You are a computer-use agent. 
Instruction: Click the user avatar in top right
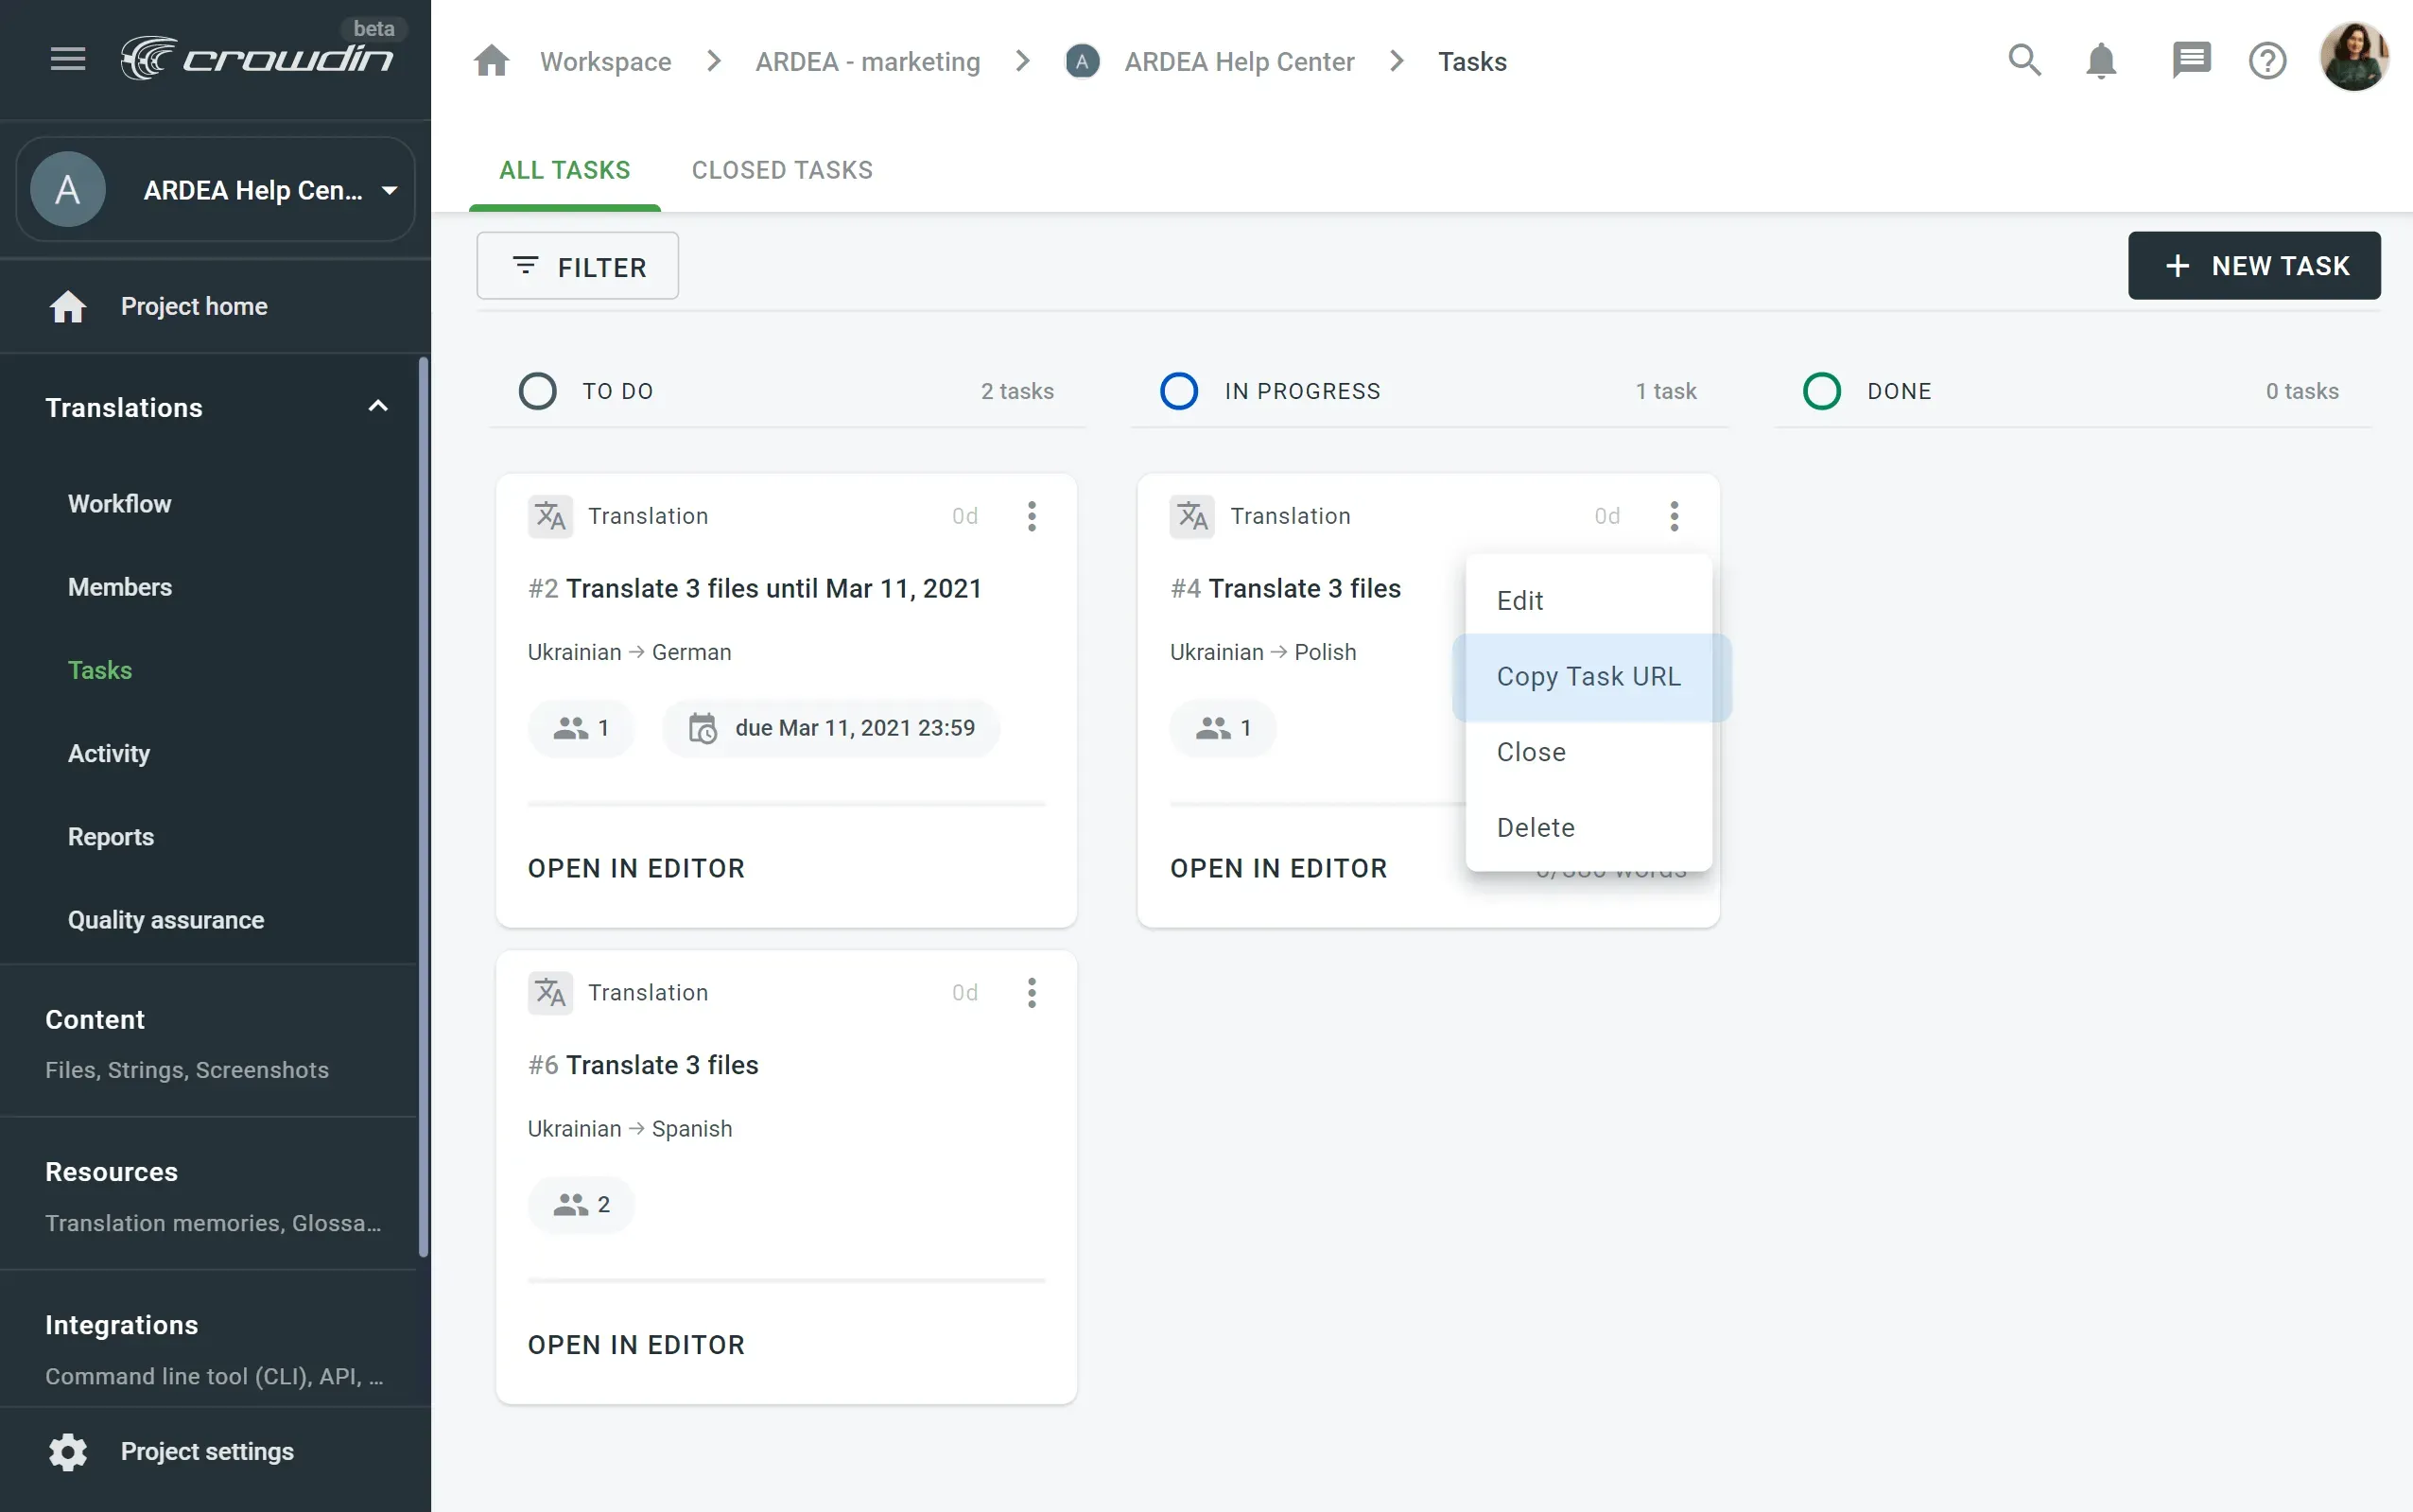(x=2355, y=57)
